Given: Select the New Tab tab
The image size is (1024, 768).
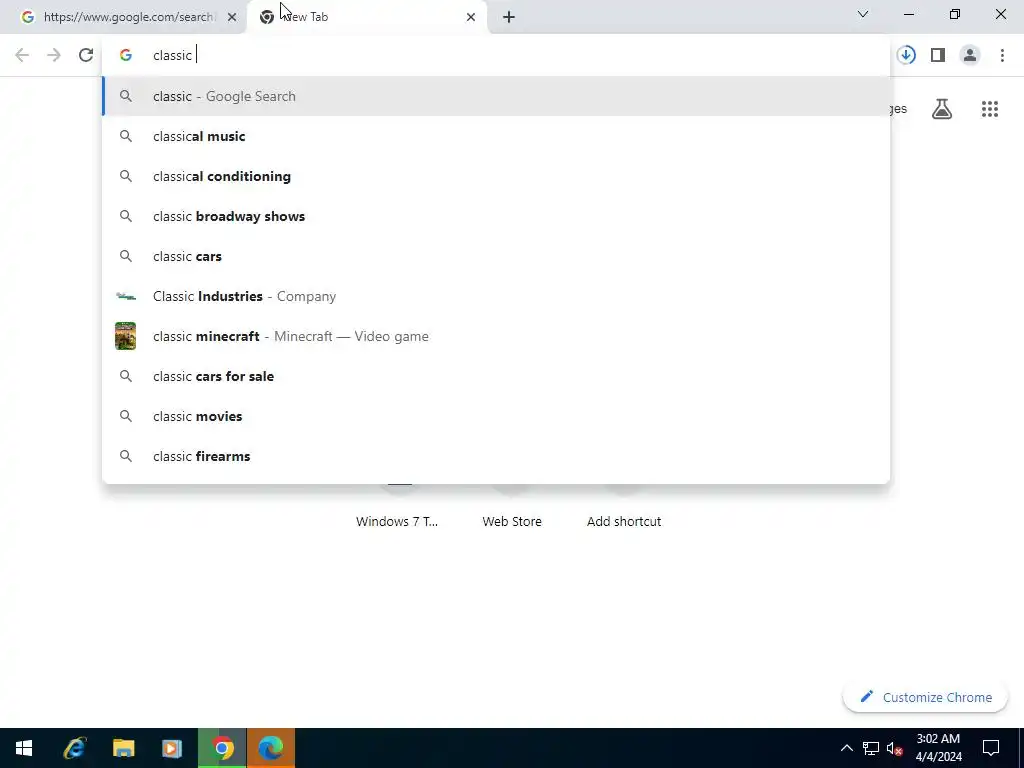Looking at the screenshot, I should coord(367,17).
